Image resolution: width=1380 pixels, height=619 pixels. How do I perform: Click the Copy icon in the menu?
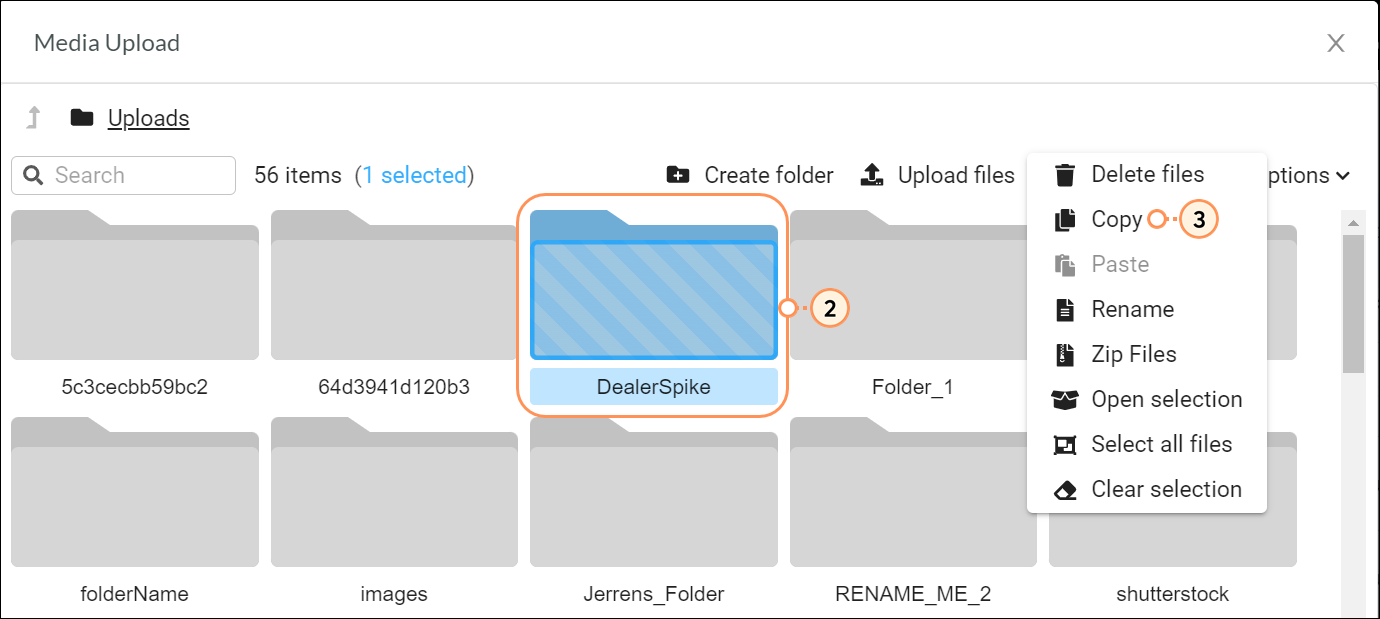point(1066,220)
